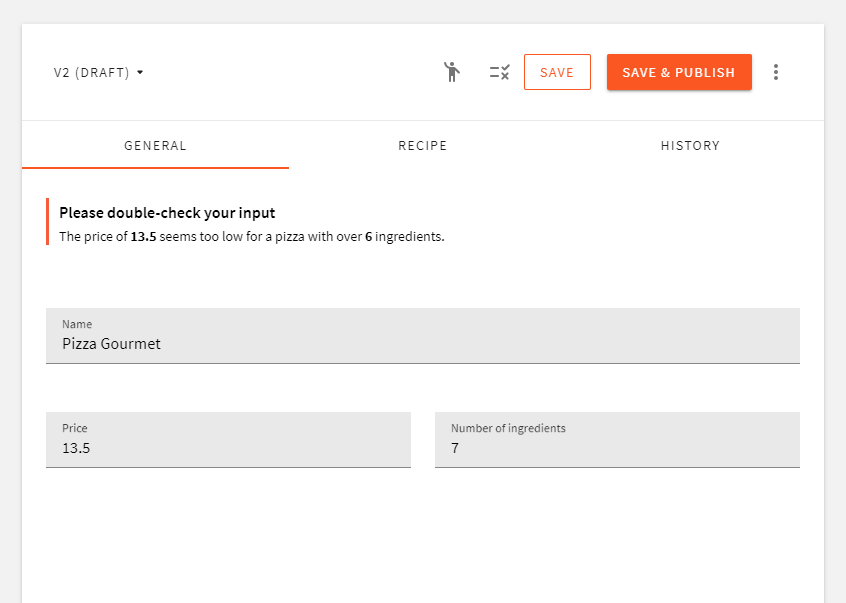Expand the V2 (DRAFT) version selector
Screen dimensions: 846x603
click(95, 72)
